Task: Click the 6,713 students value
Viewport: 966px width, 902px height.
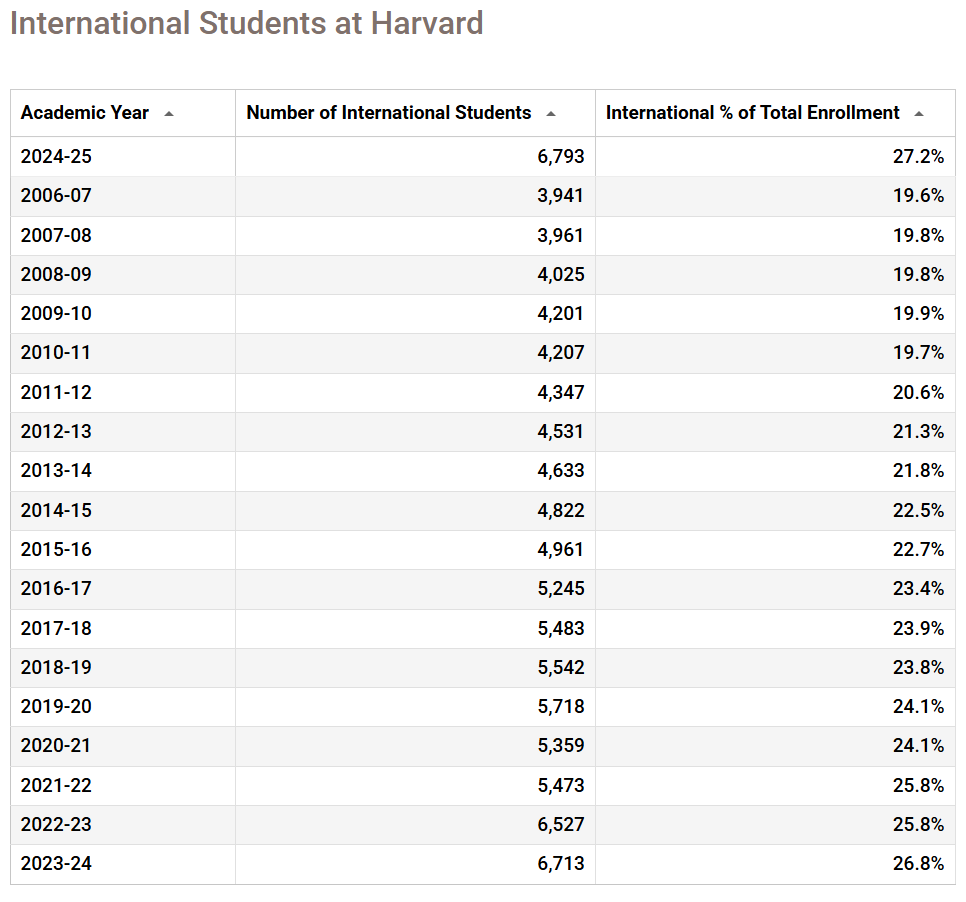Action: click(x=561, y=864)
